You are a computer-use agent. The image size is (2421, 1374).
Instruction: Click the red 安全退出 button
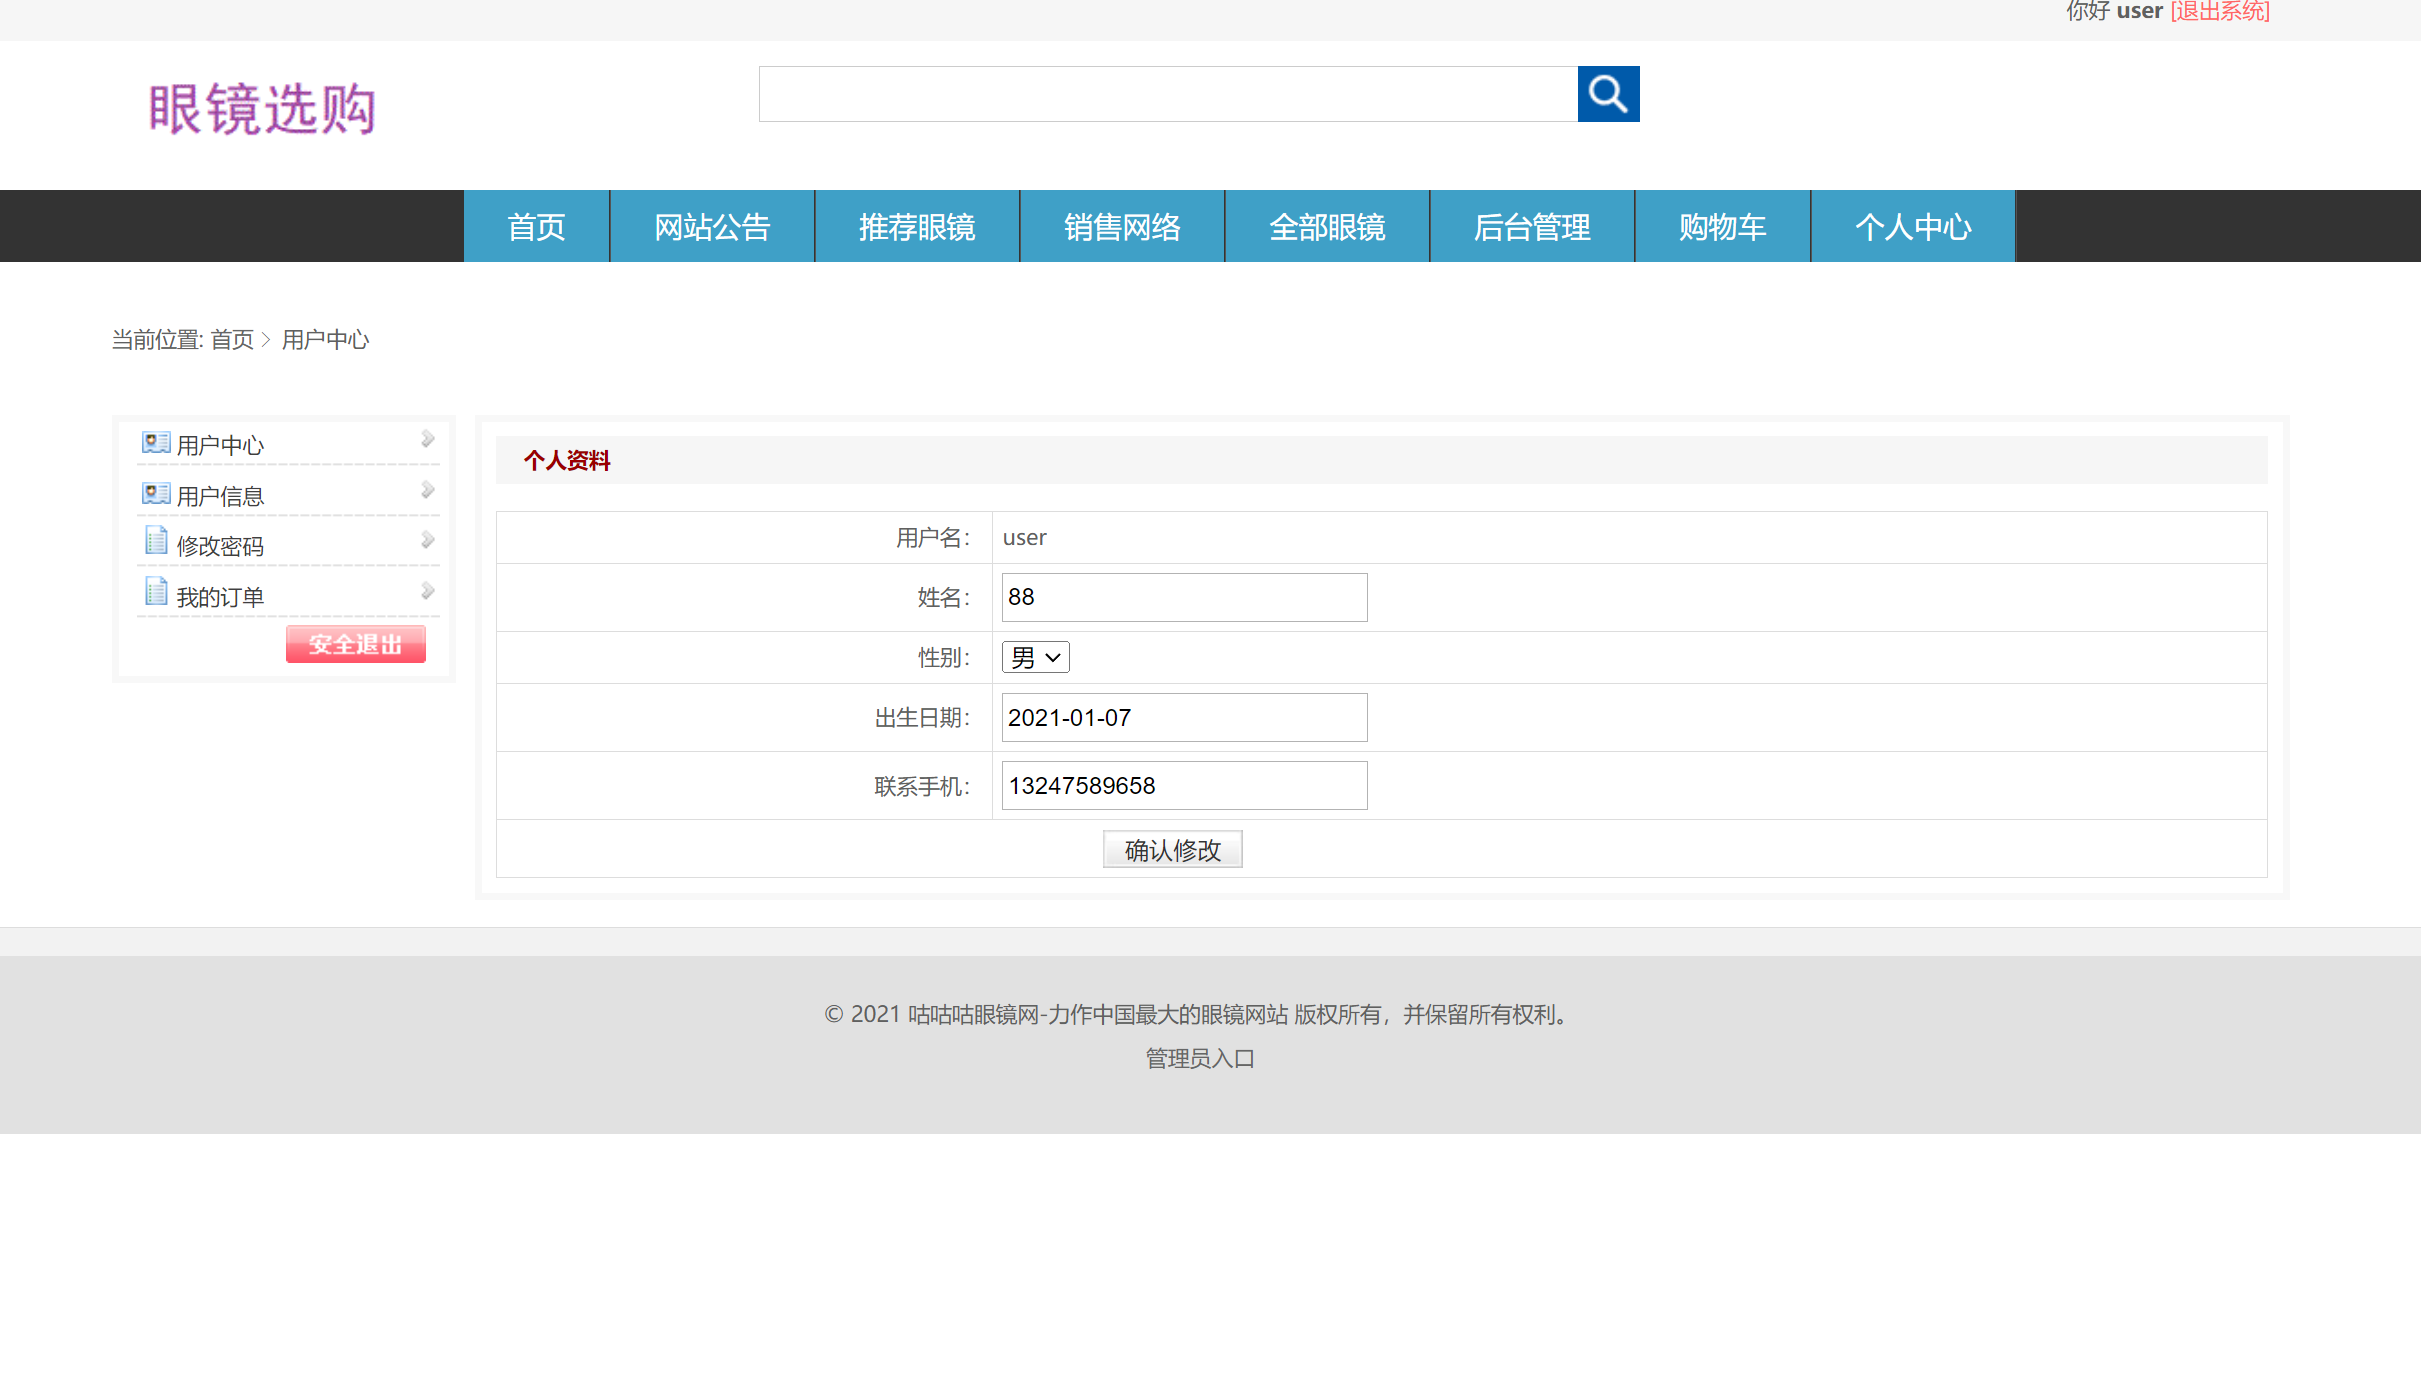click(x=355, y=645)
